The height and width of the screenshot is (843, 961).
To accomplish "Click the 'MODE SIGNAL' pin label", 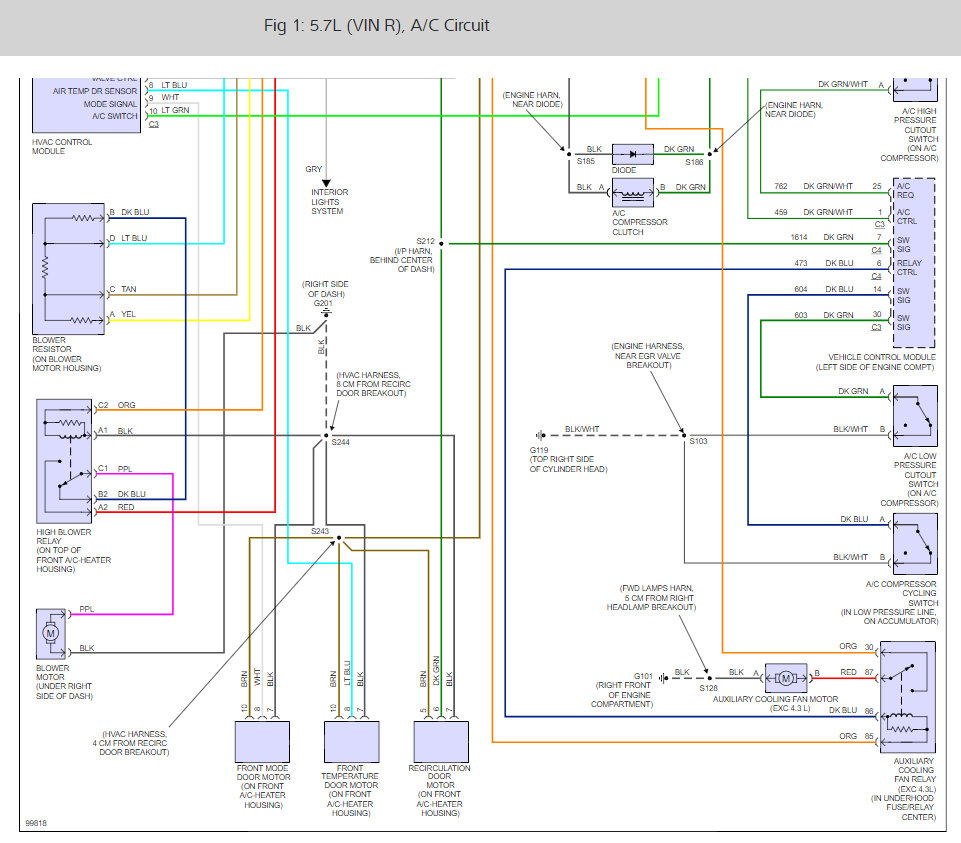I will [x=110, y=104].
